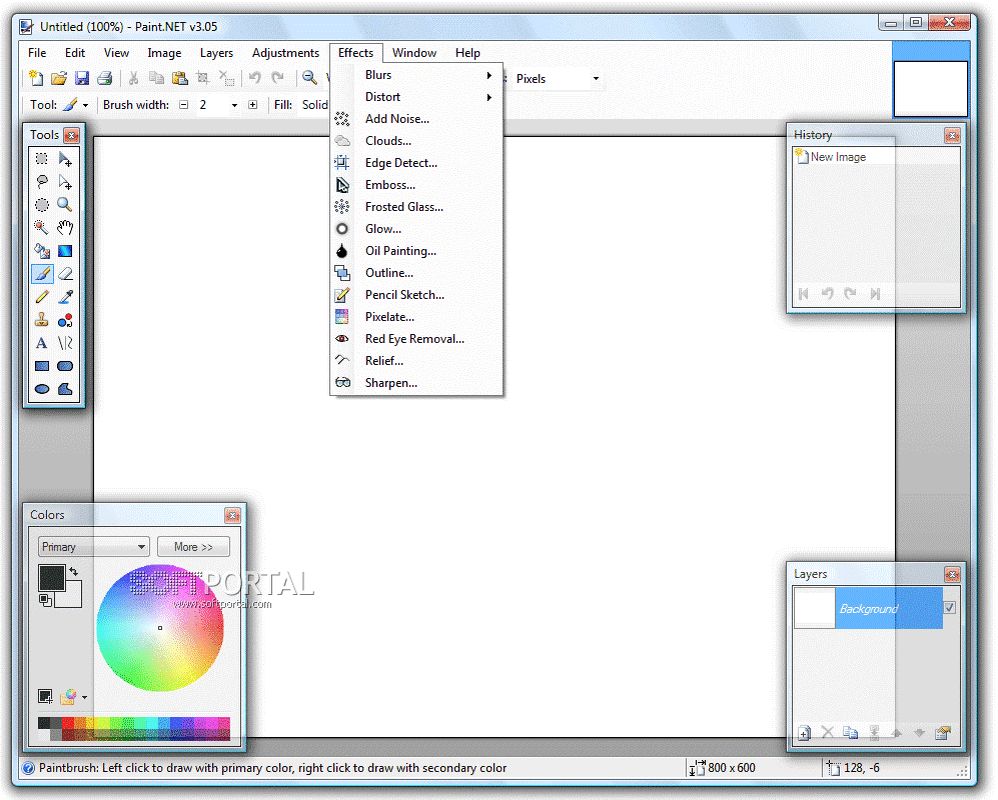
Task: Increase brush width with plus button
Action: [253, 105]
